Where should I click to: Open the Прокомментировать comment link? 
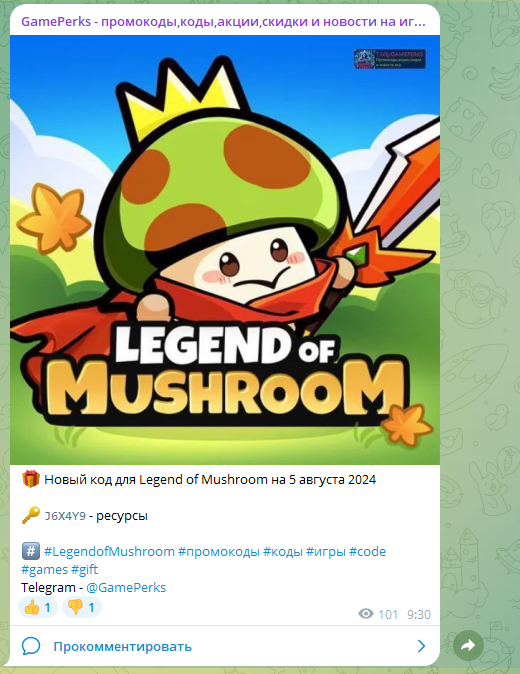pyautogui.click(x=122, y=646)
